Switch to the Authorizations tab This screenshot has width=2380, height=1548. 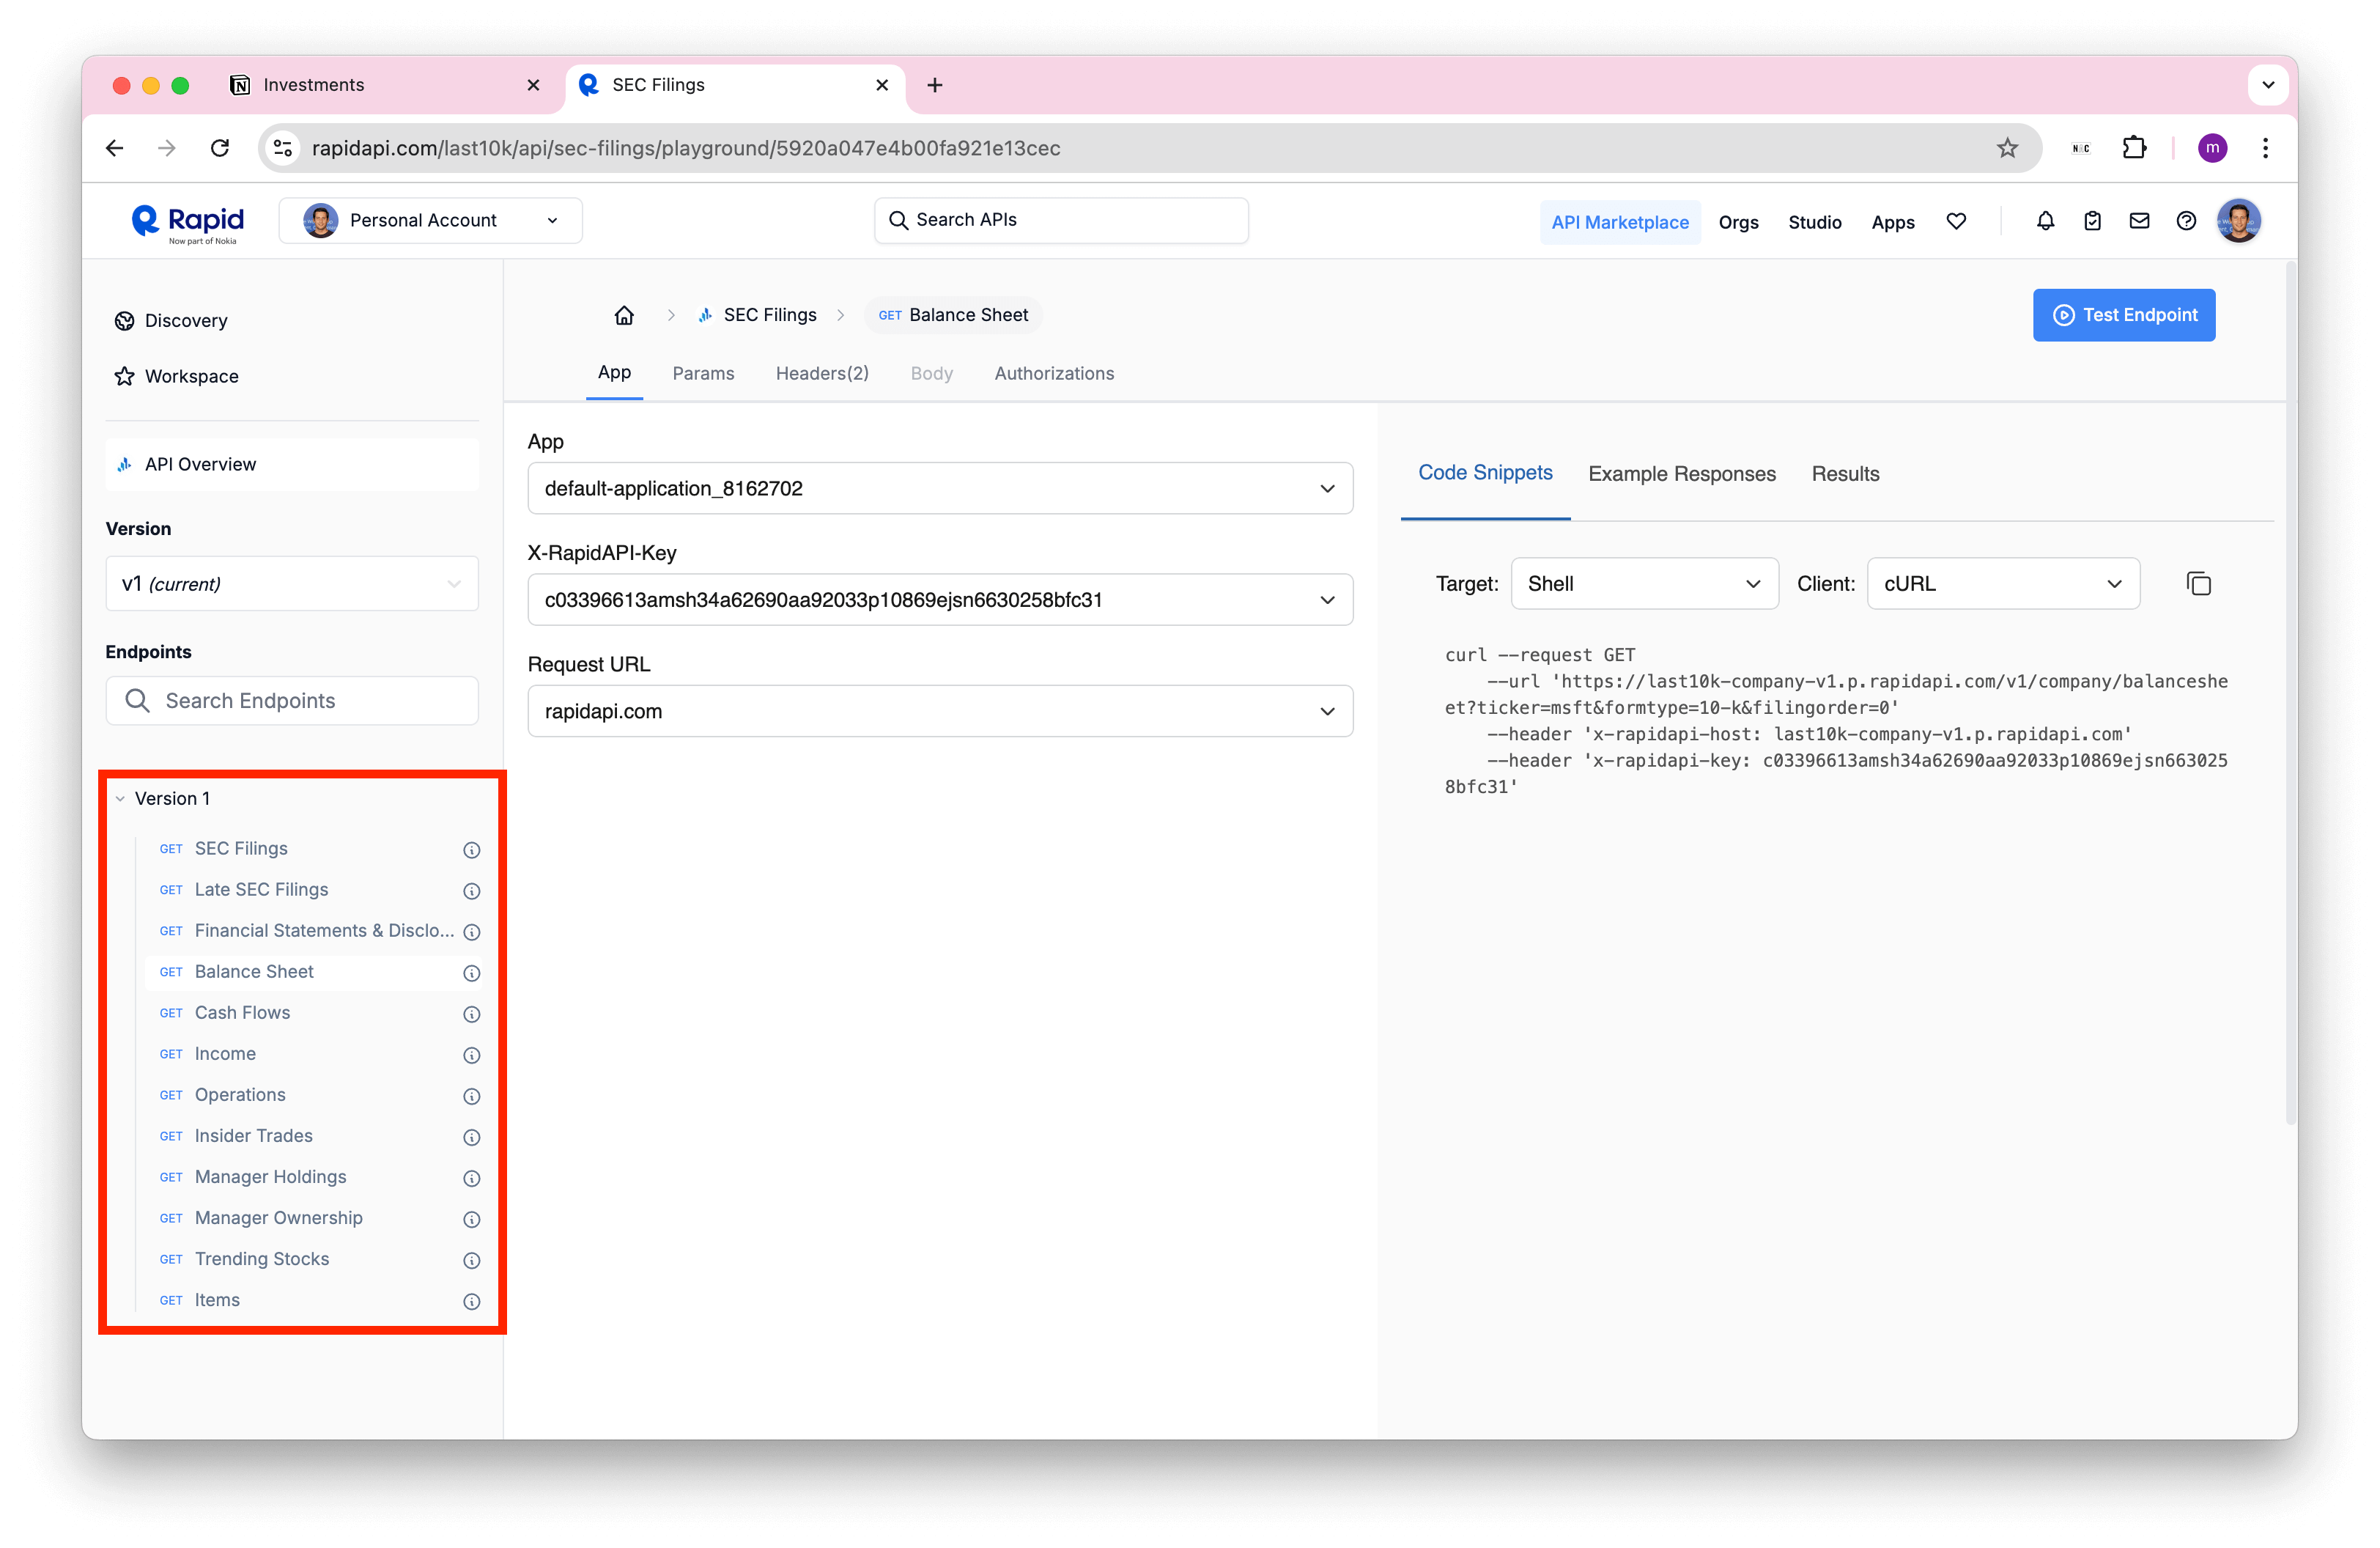point(1054,373)
